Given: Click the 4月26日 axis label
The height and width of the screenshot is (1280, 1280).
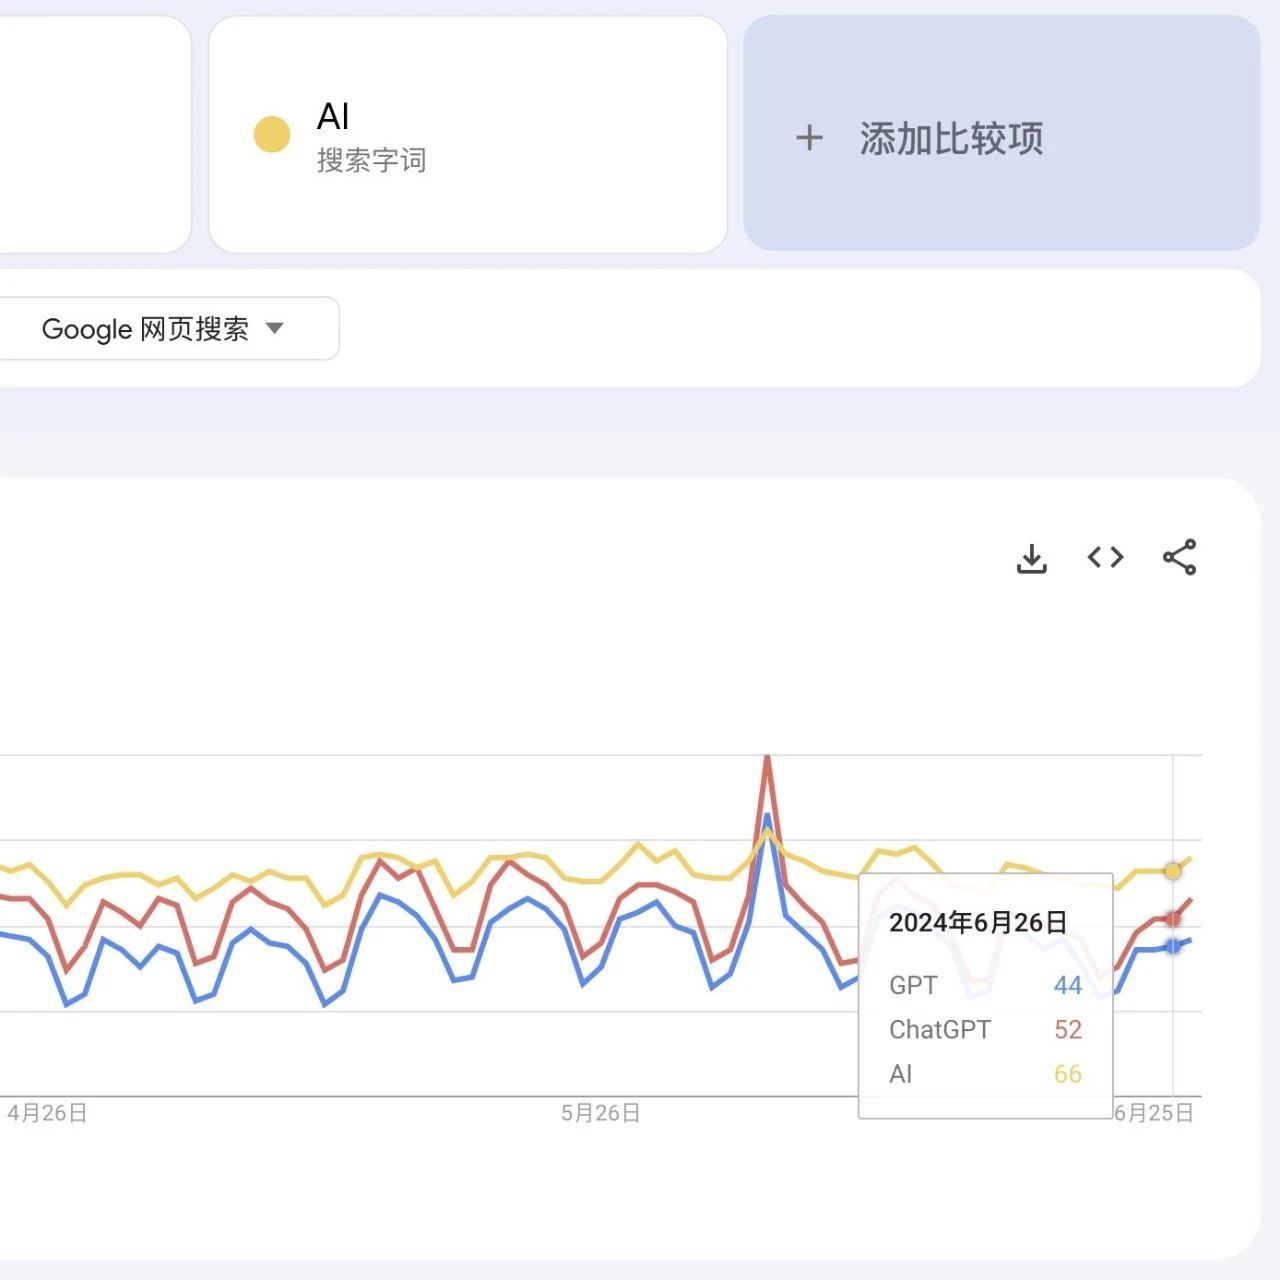Looking at the screenshot, I should 47,1113.
